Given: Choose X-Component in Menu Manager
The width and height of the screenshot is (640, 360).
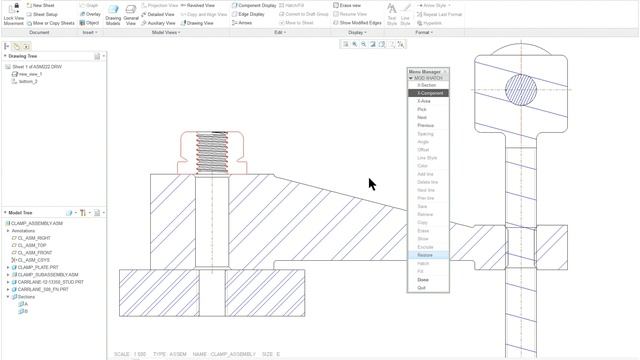Looking at the screenshot, I should [x=428, y=93].
